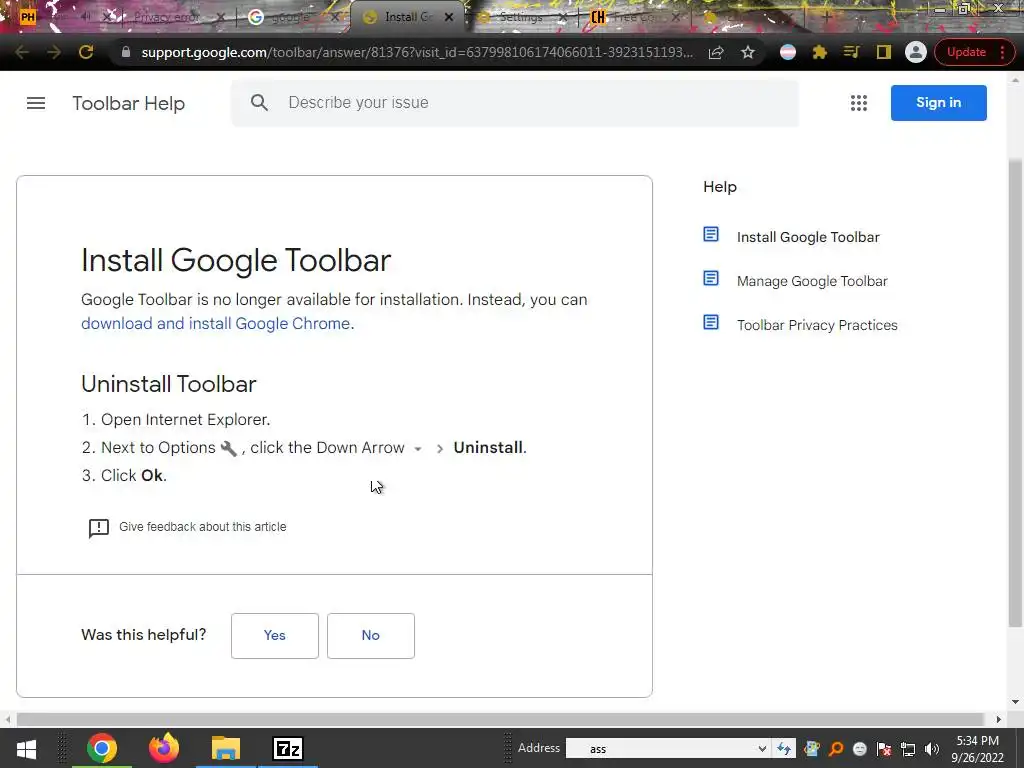Screen dimensions: 1024x768
Task: Open the Windows Start menu
Action: (x=26, y=748)
